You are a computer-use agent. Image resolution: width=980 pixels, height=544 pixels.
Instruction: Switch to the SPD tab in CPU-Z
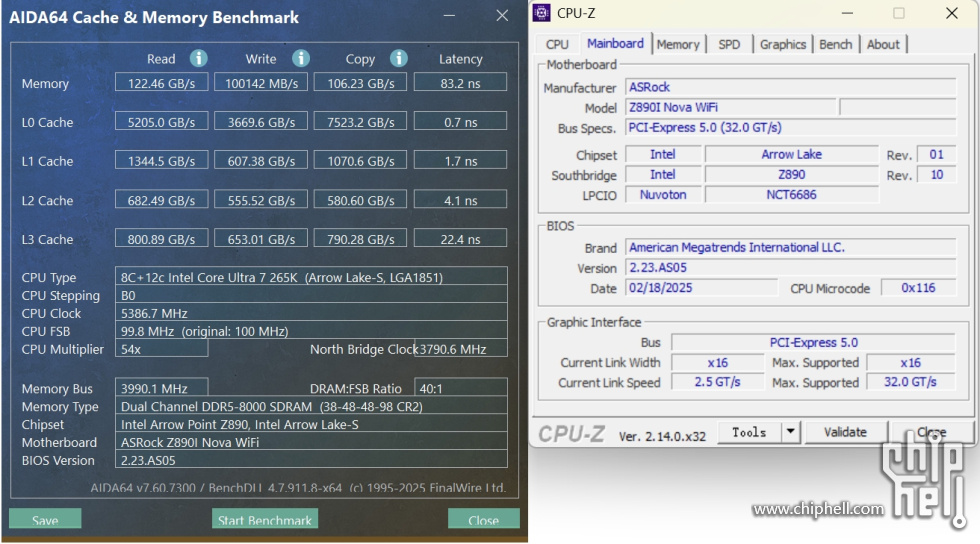coord(729,44)
